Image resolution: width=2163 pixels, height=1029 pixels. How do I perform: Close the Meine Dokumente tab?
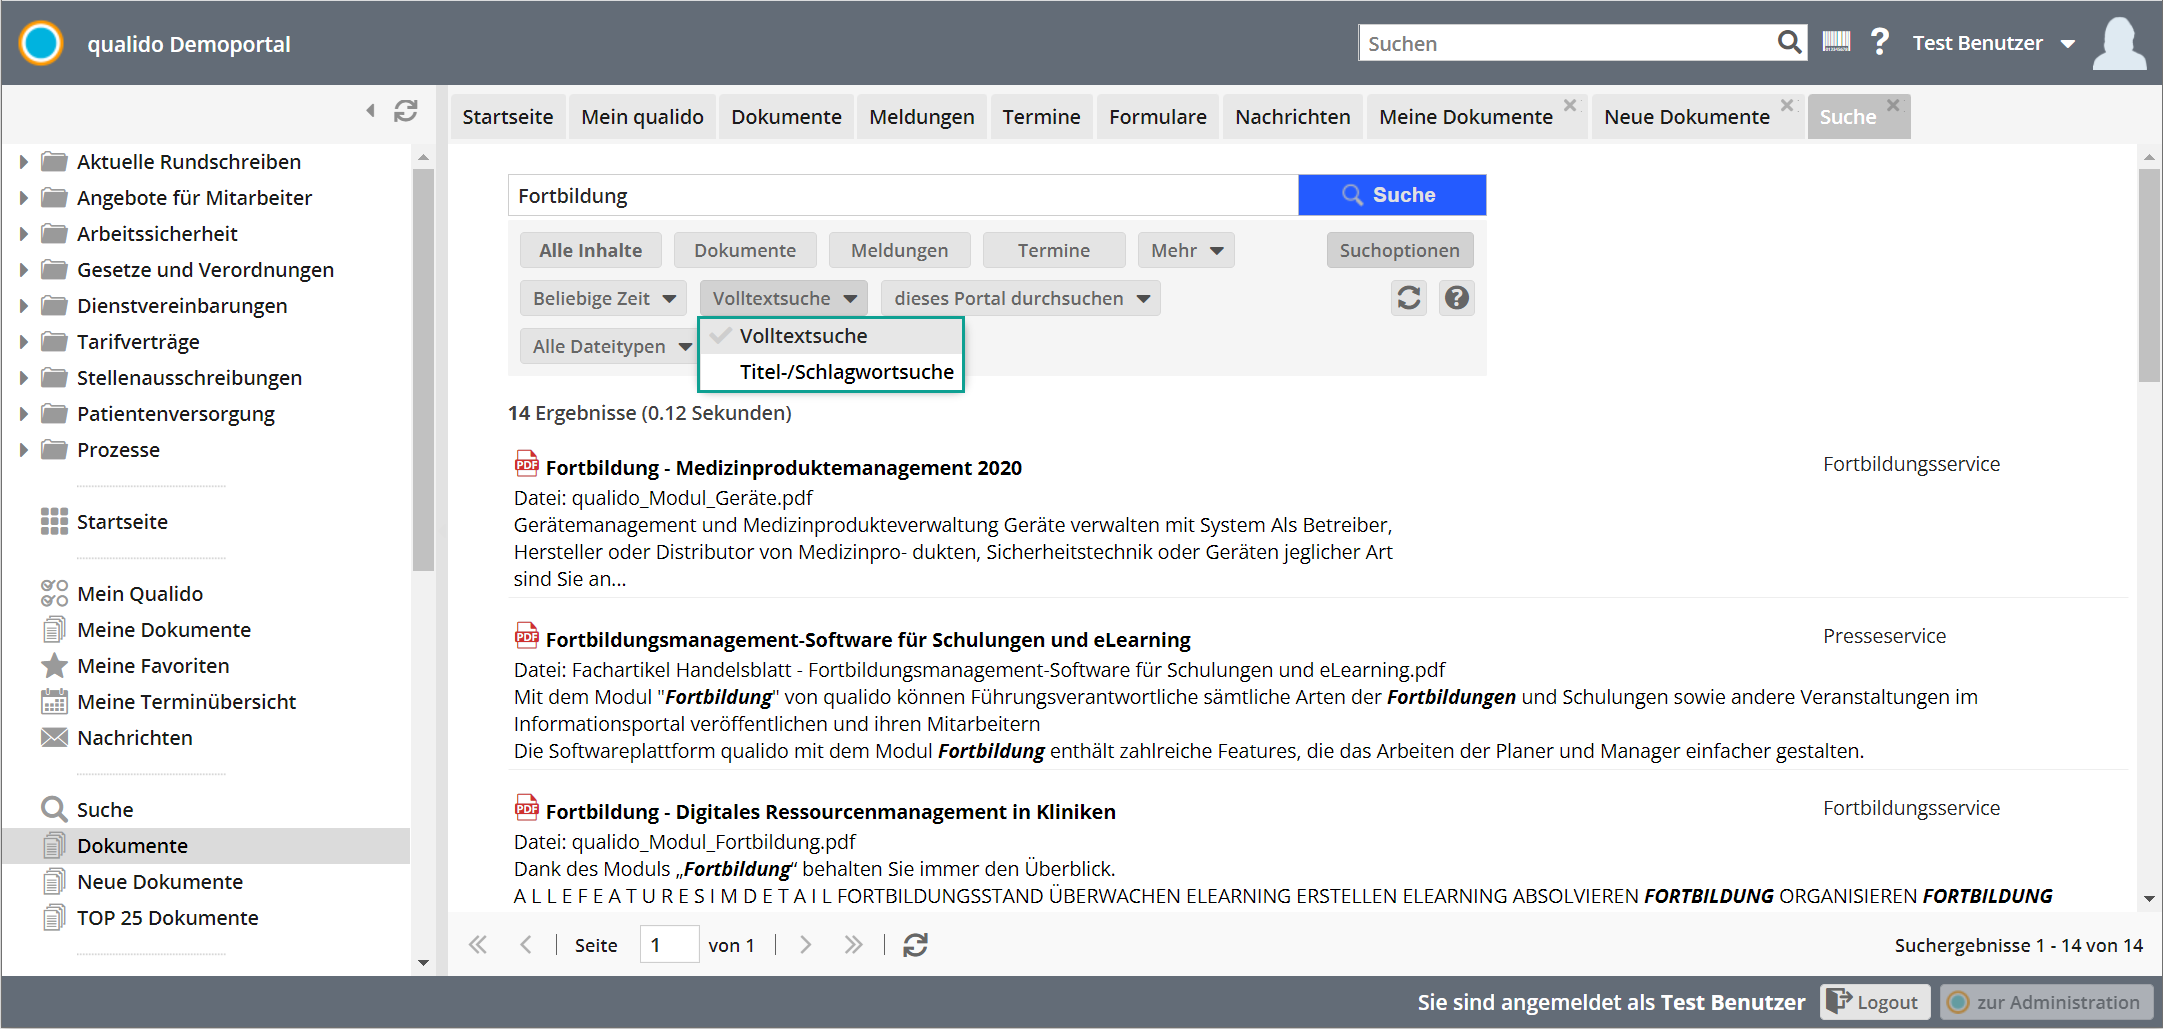pyautogui.click(x=1570, y=105)
